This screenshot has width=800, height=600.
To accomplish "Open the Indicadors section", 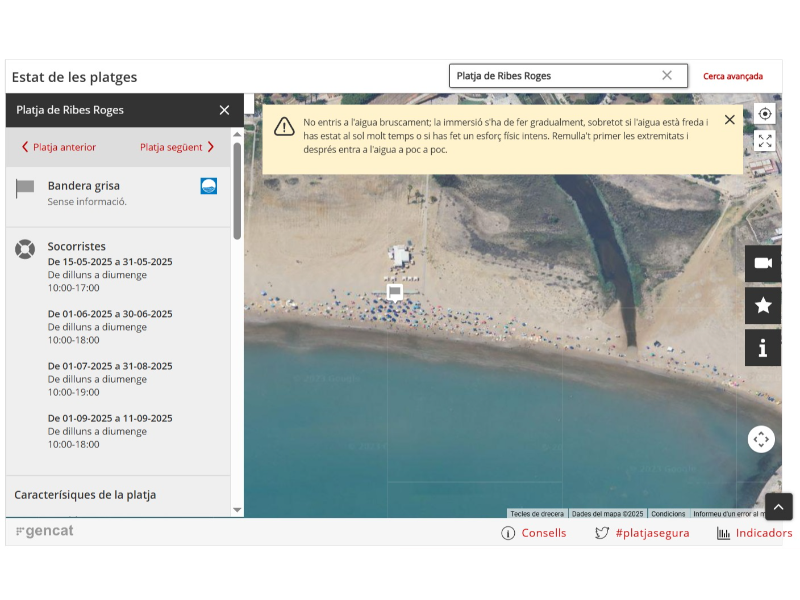I will (755, 533).
